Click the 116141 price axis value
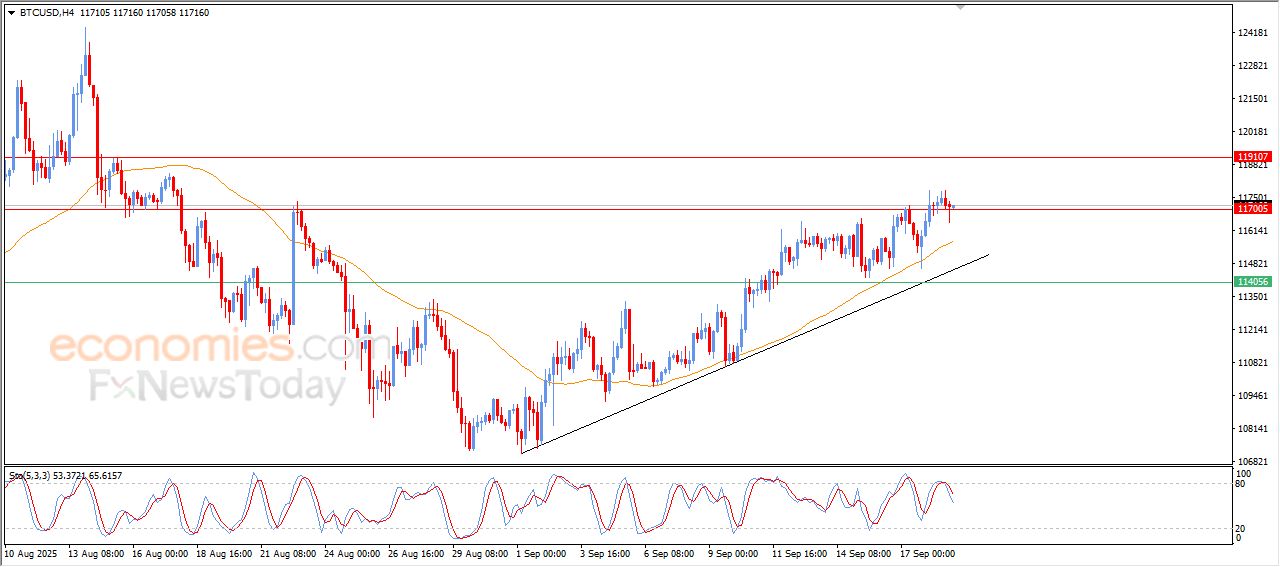 coord(1255,231)
